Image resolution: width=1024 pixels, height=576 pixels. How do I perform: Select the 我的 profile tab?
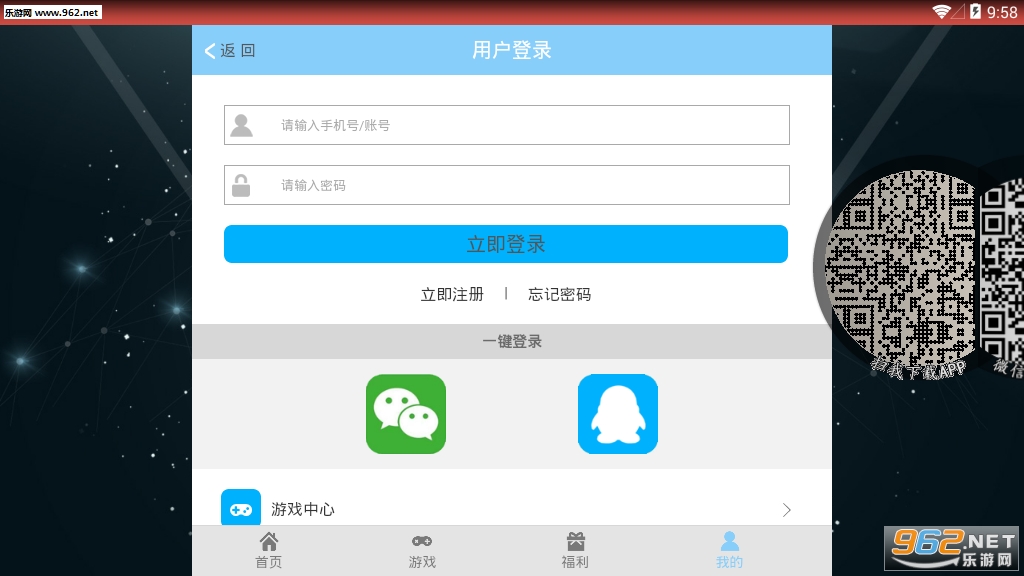point(729,551)
